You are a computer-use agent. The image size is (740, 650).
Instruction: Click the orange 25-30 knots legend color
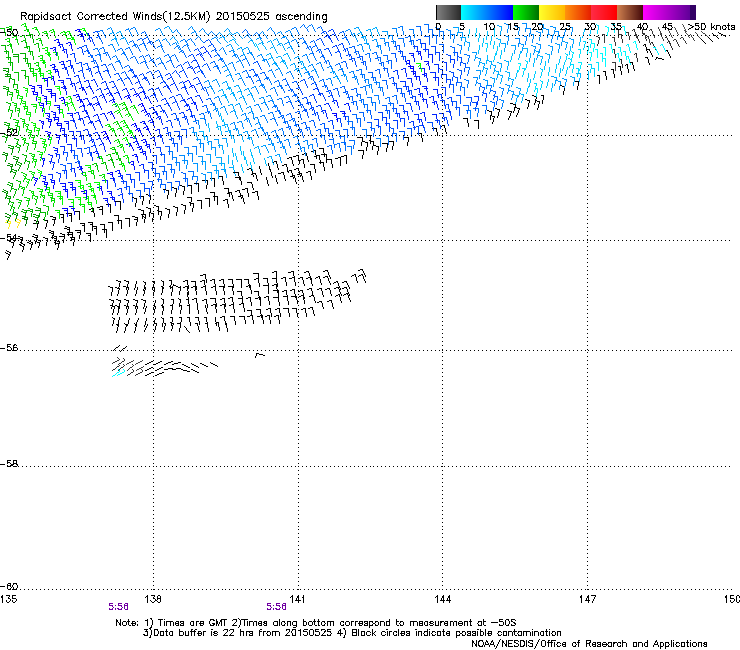pyautogui.click(x=578, y=12)
